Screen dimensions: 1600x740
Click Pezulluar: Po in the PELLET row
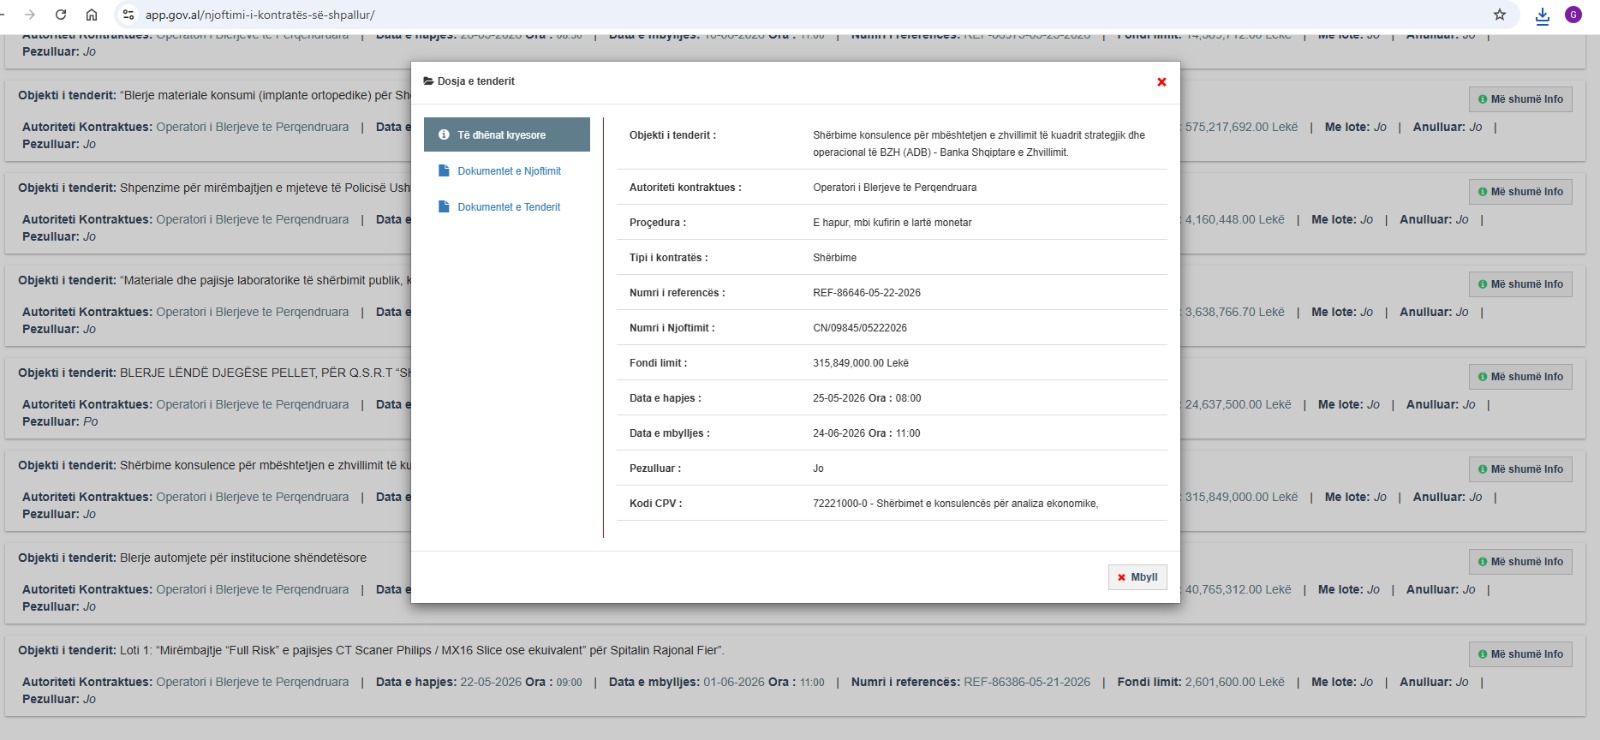(60, 422)
